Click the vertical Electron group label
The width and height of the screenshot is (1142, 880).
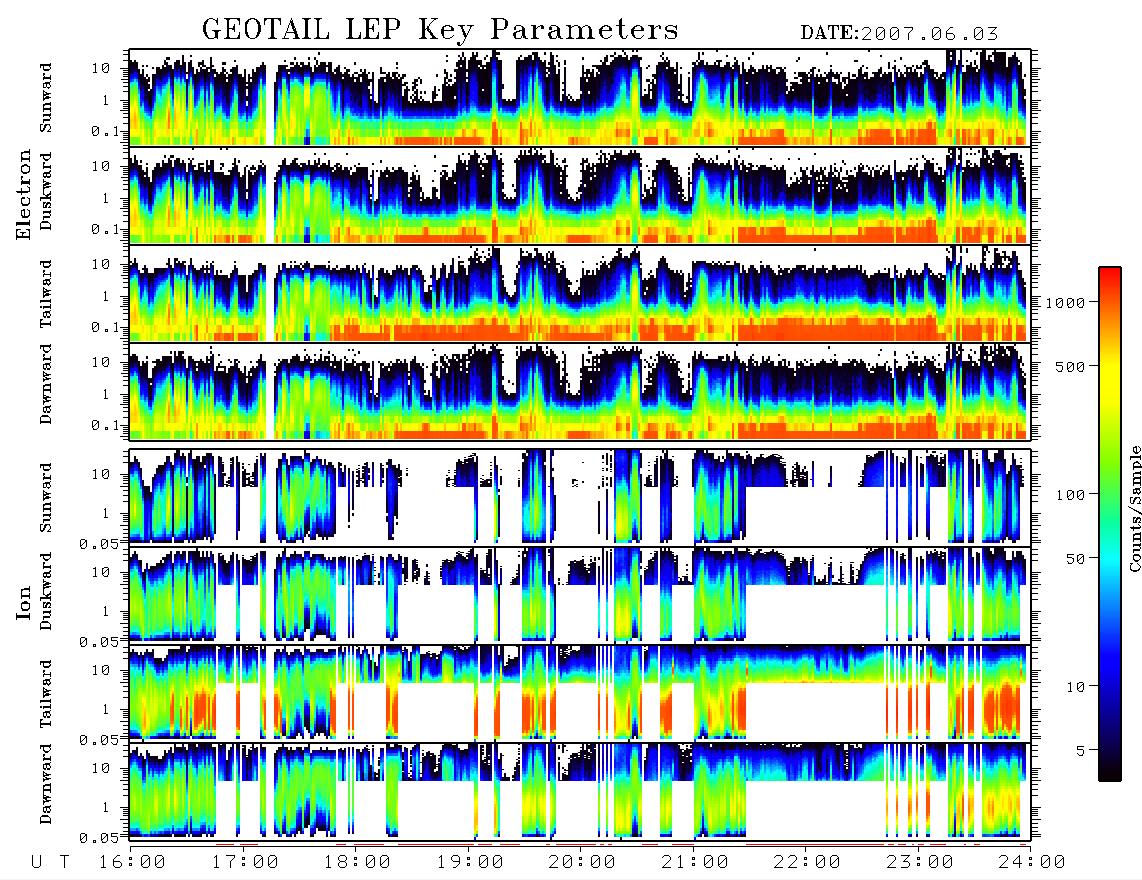(23, 195)
